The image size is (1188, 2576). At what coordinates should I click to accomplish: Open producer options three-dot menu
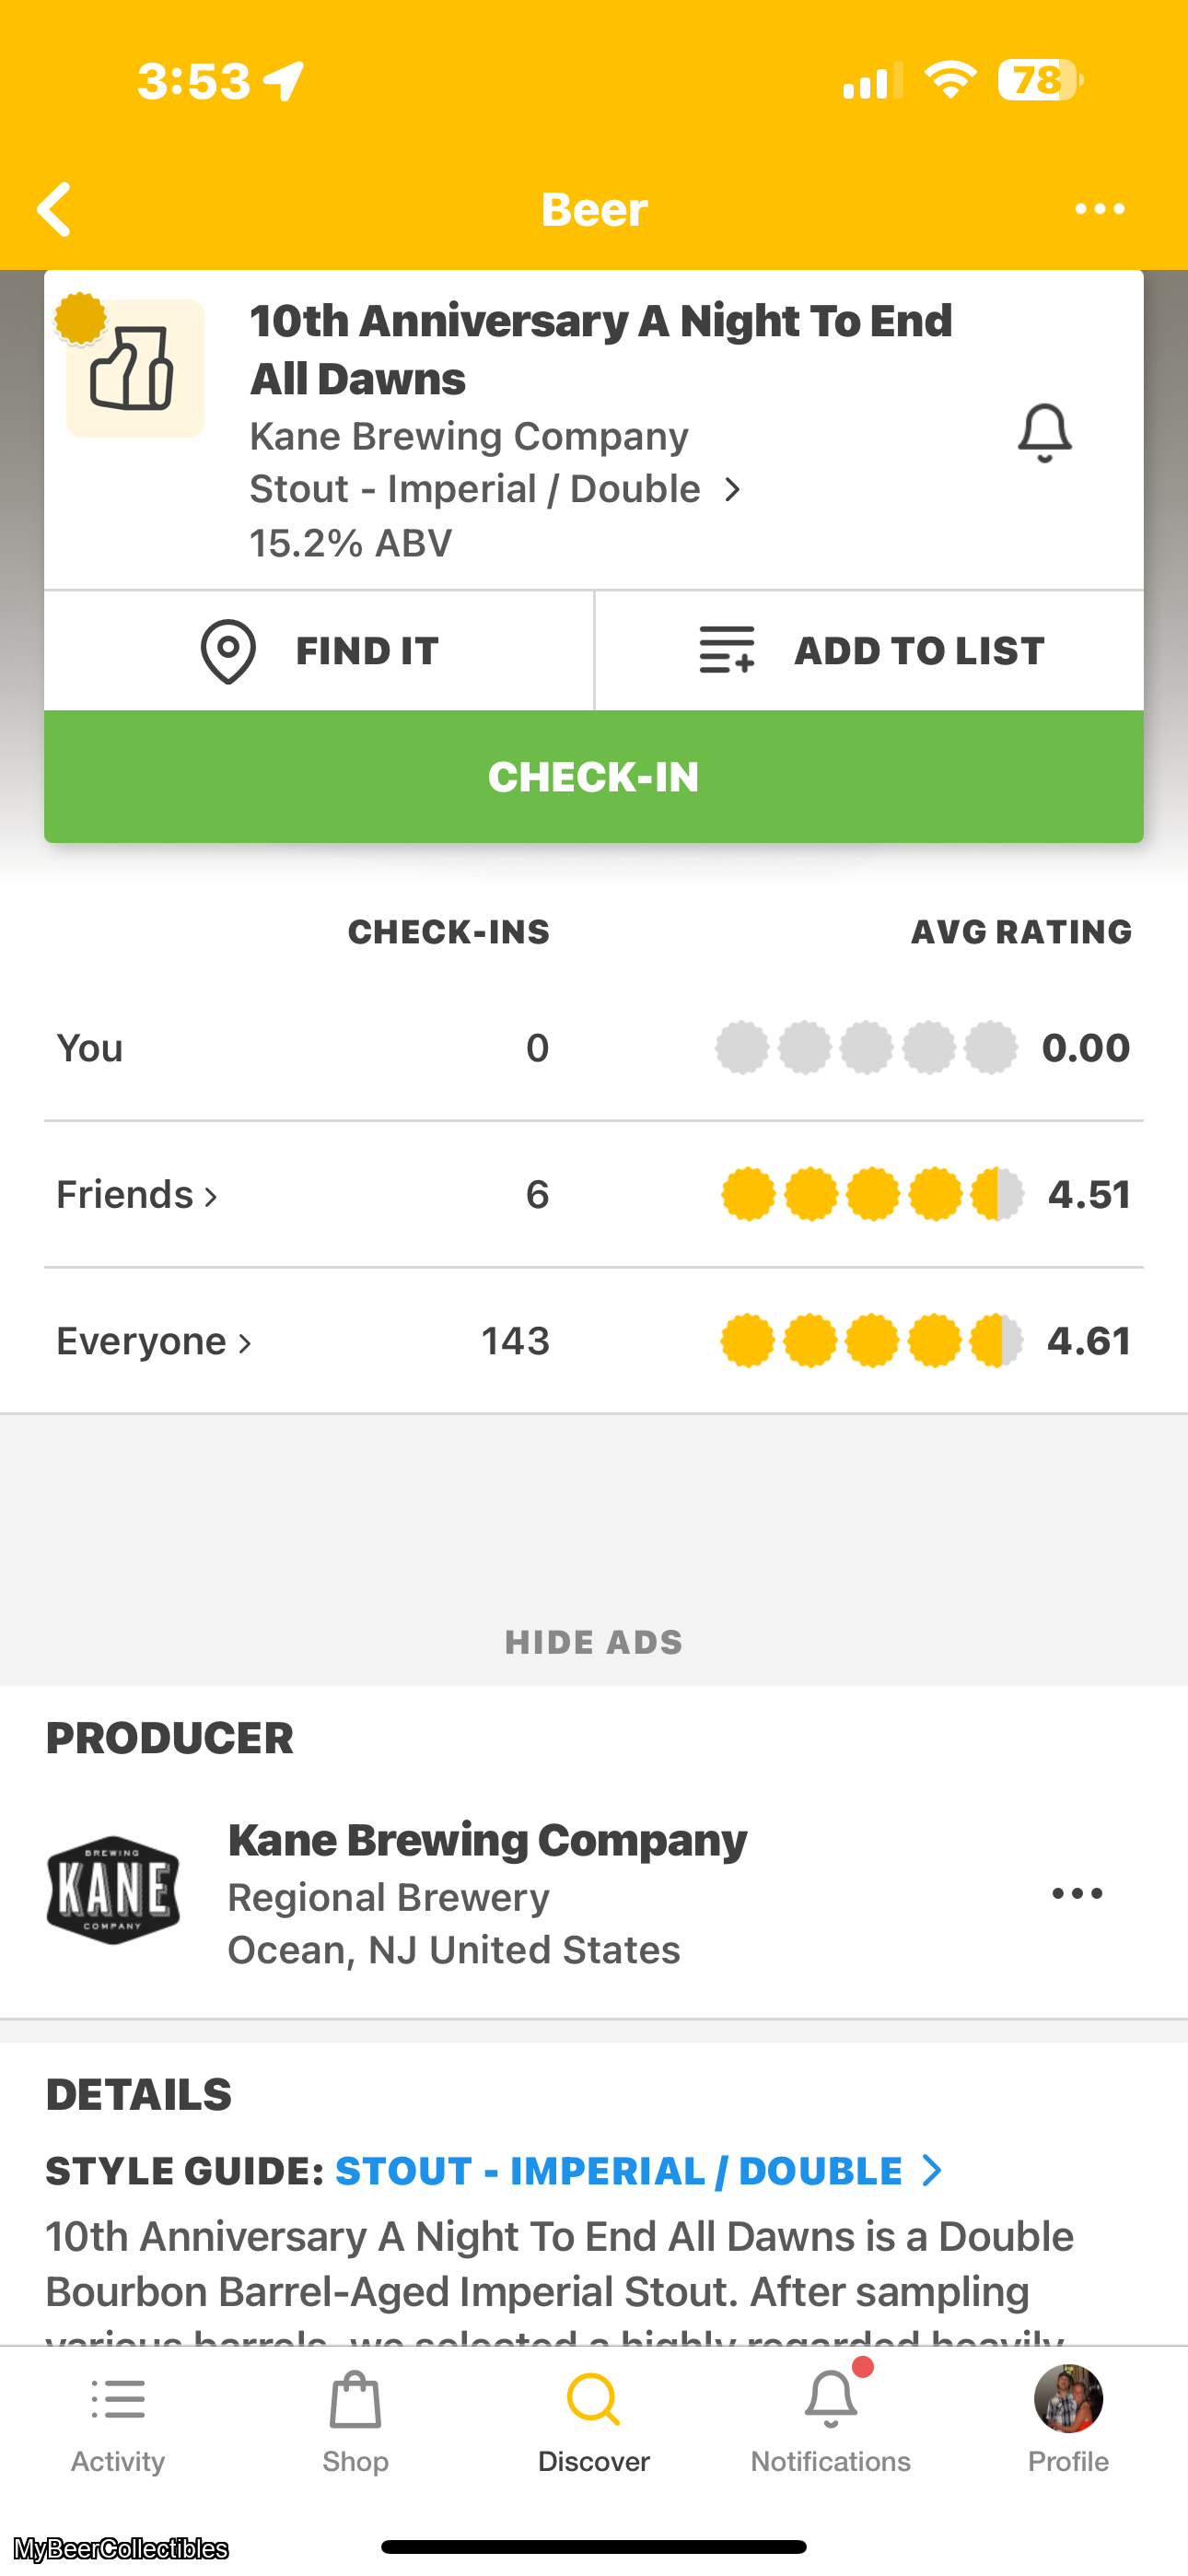pyautogui.click(x=1077, y=1893)
